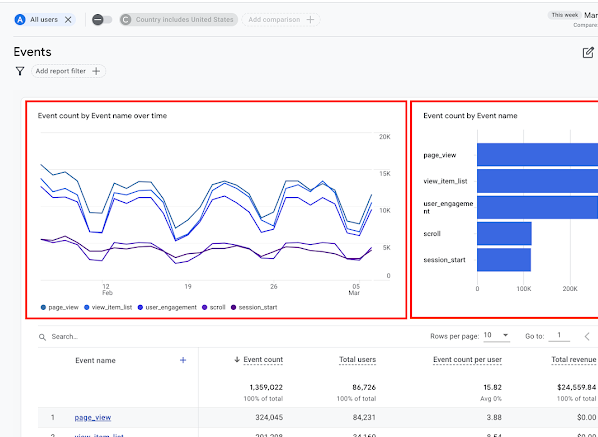This screenshot has height=437, width=598.
Task: Add a new comparison
Action: coord(281,20)
